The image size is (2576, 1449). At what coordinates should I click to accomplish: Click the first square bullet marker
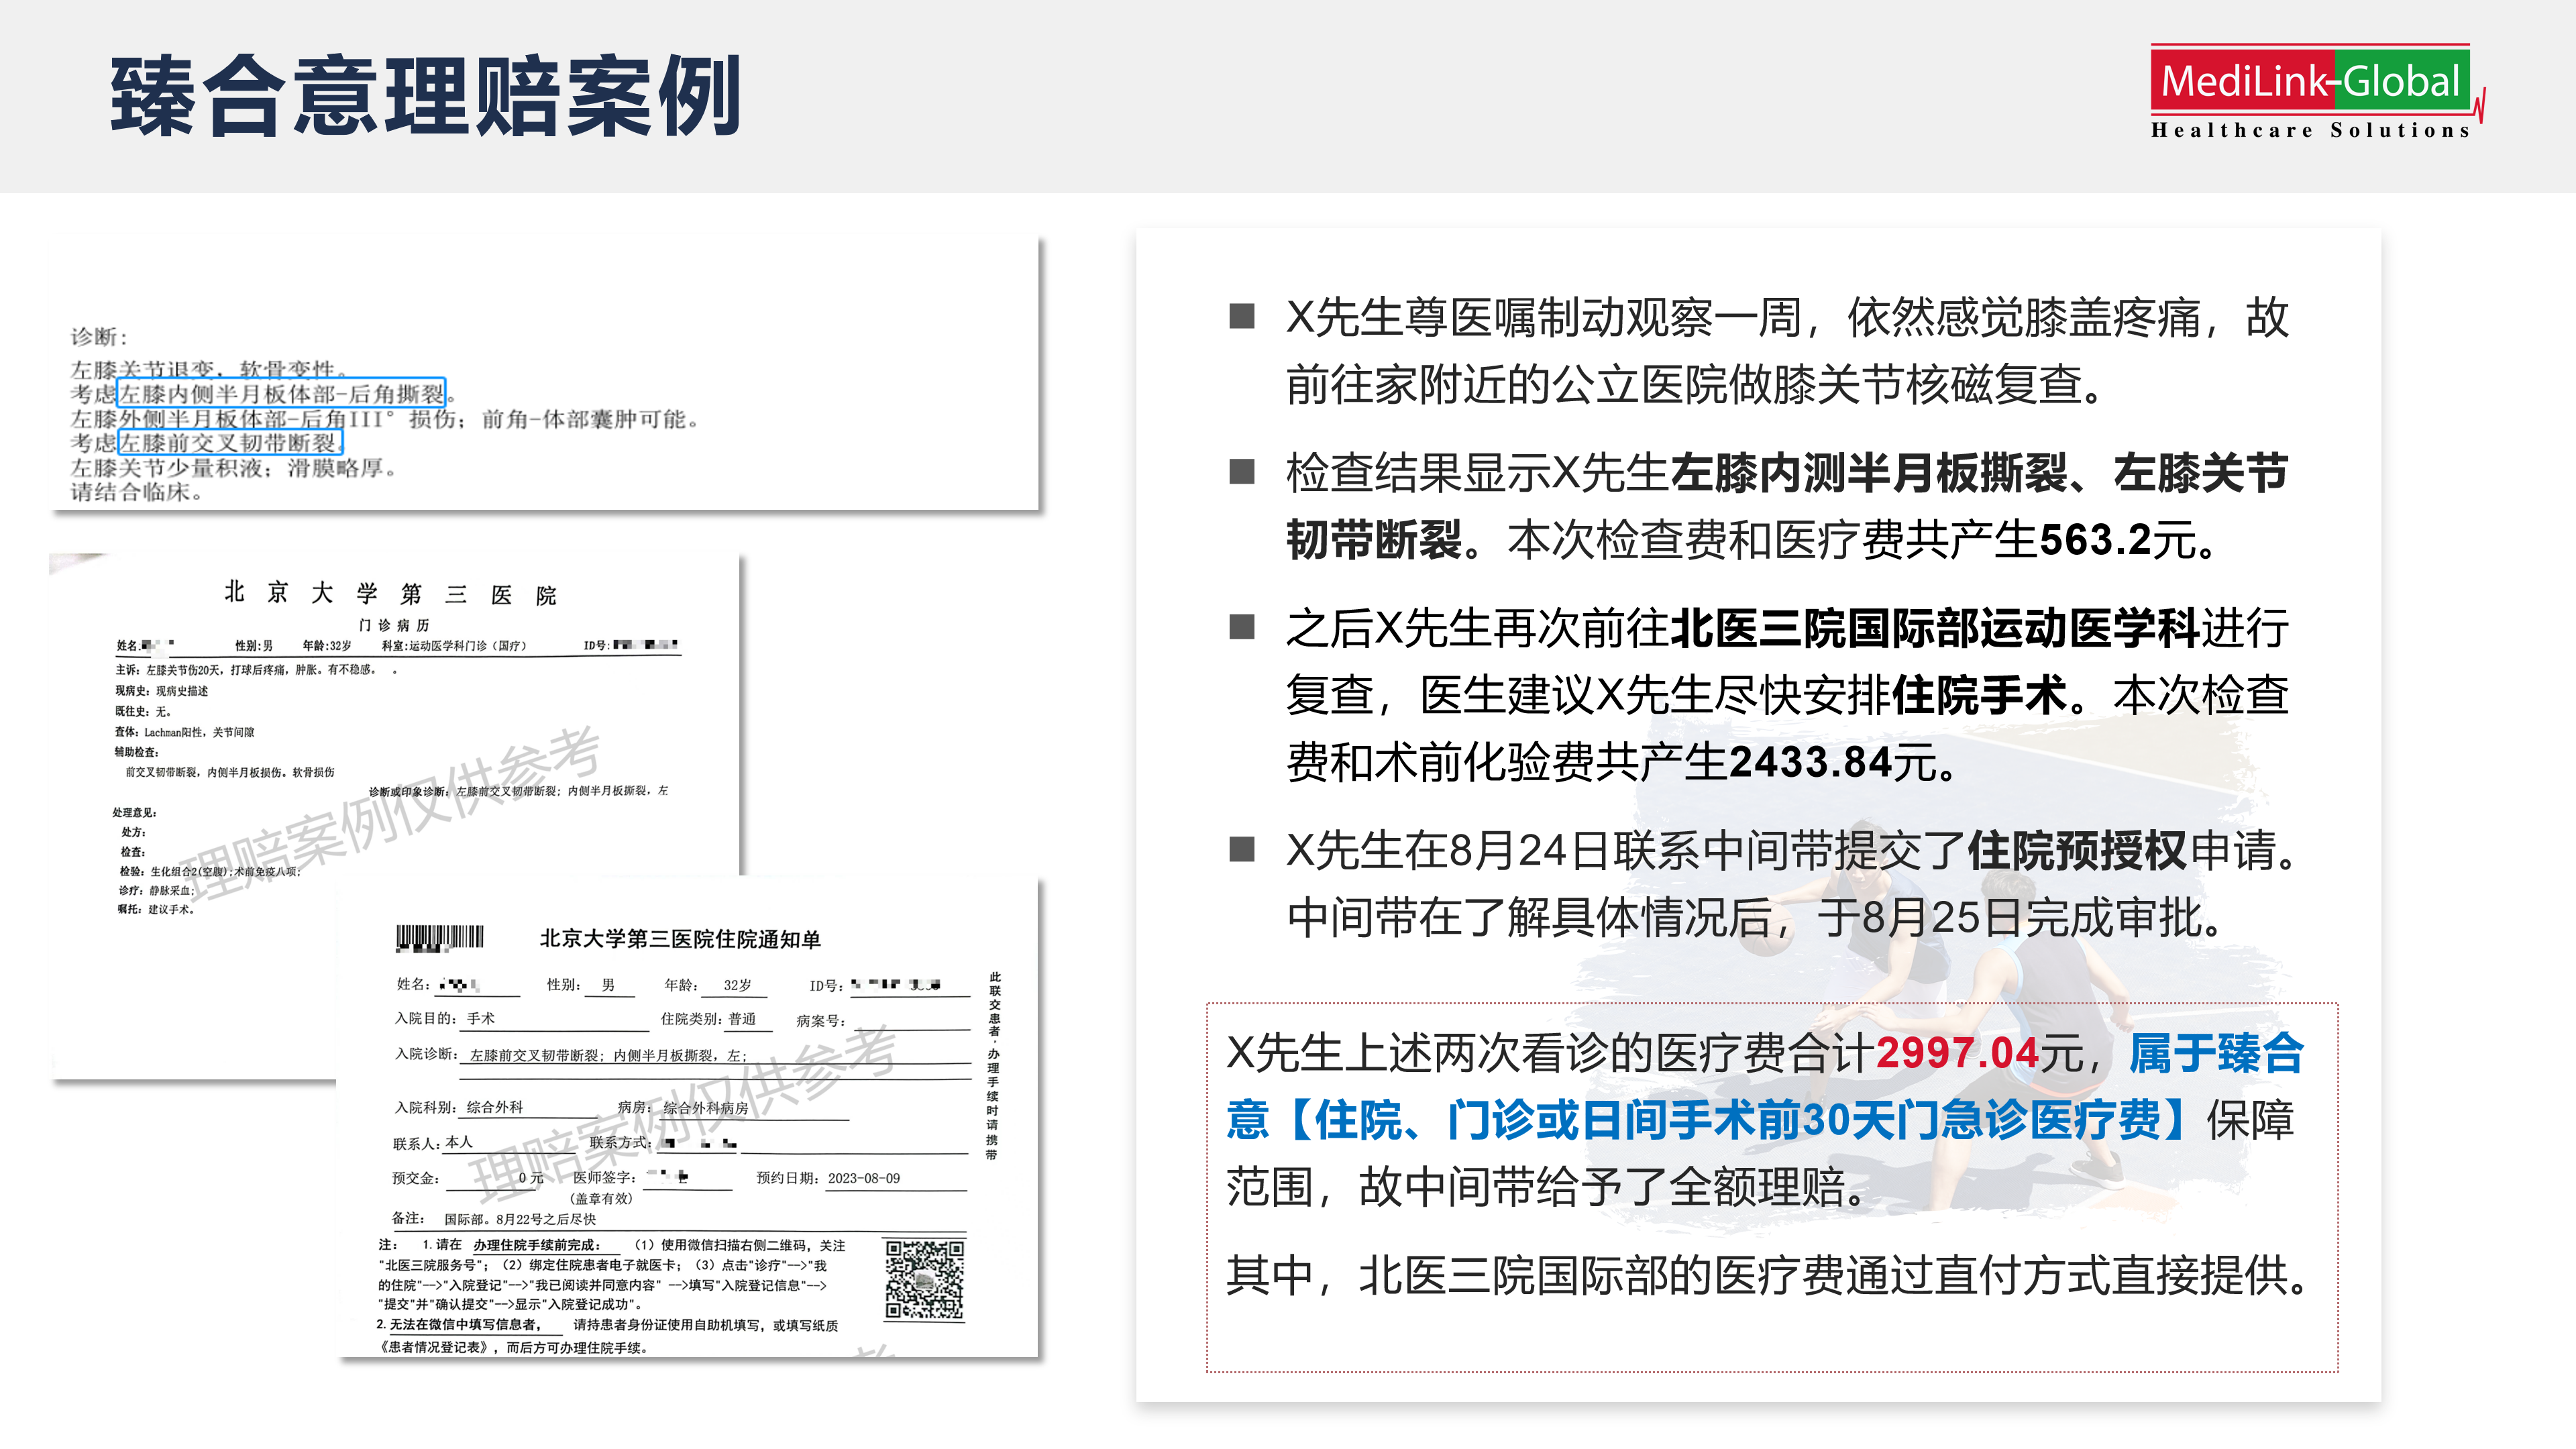pyautogui.click(x=1241, y=317)
